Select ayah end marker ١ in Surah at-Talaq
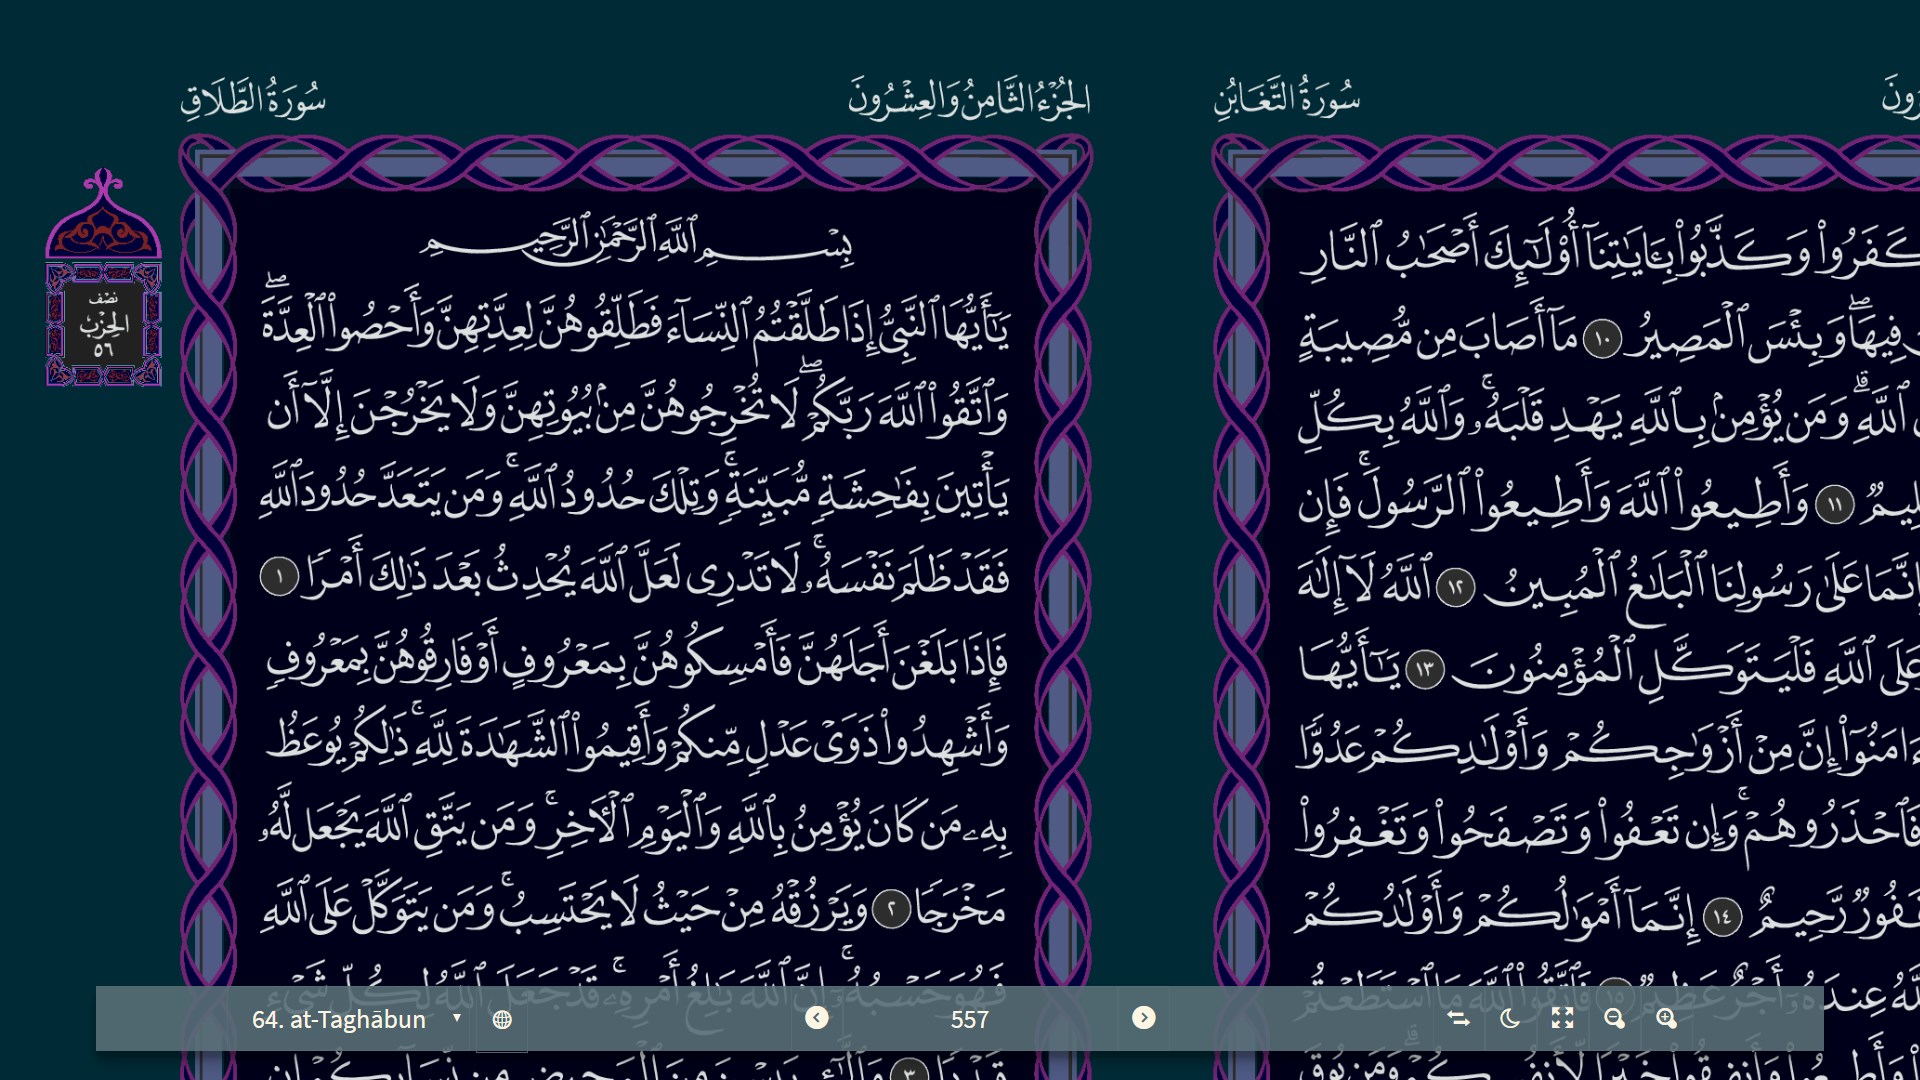Image resolution: width=1920 pixels, height=1080 pixels. click(x=279, y=575)
